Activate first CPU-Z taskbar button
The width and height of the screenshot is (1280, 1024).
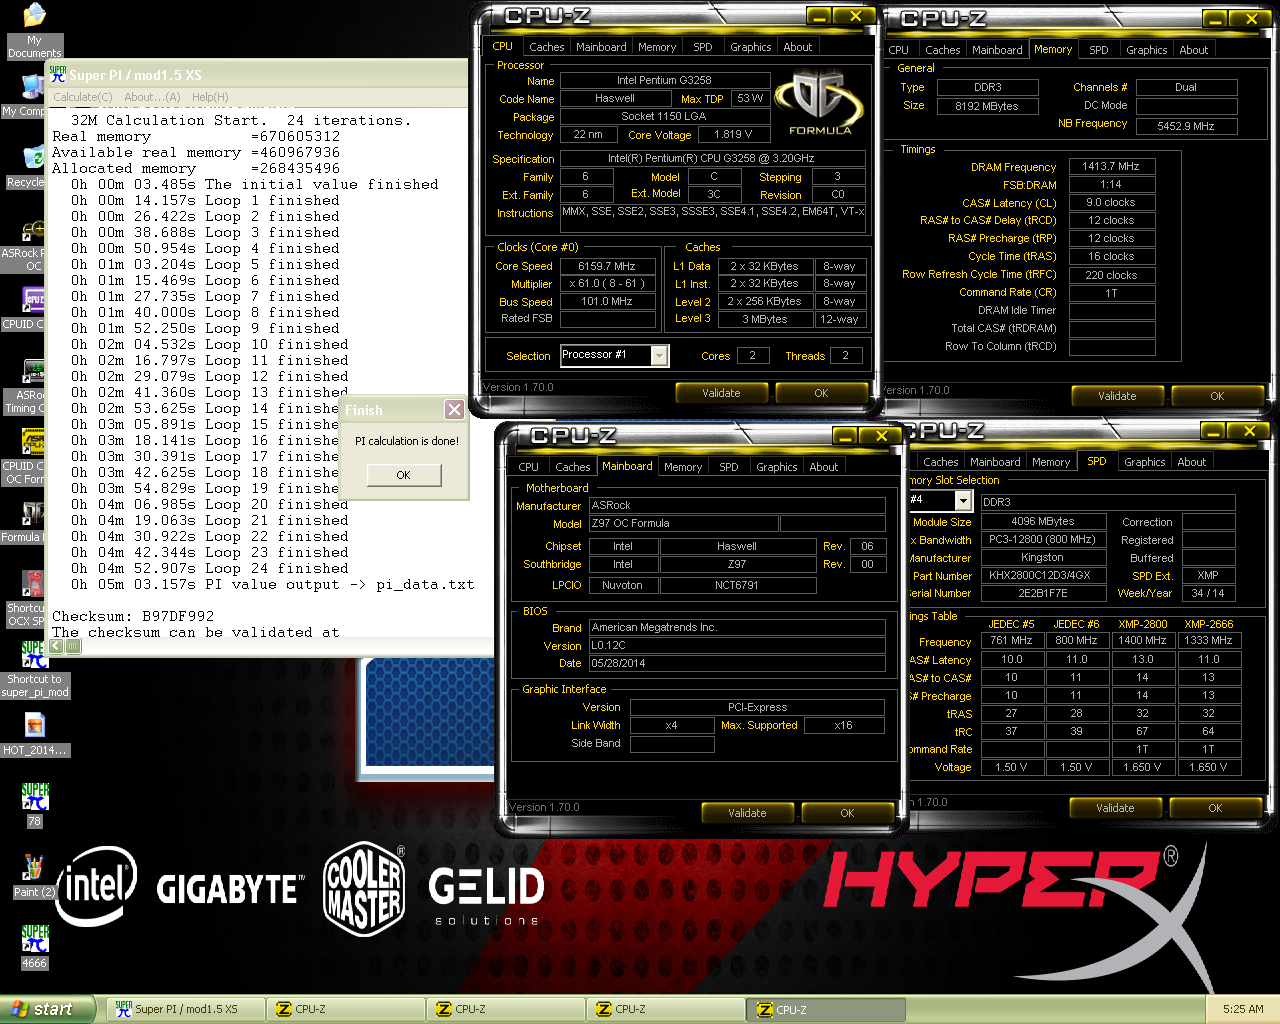(346, 1009)
